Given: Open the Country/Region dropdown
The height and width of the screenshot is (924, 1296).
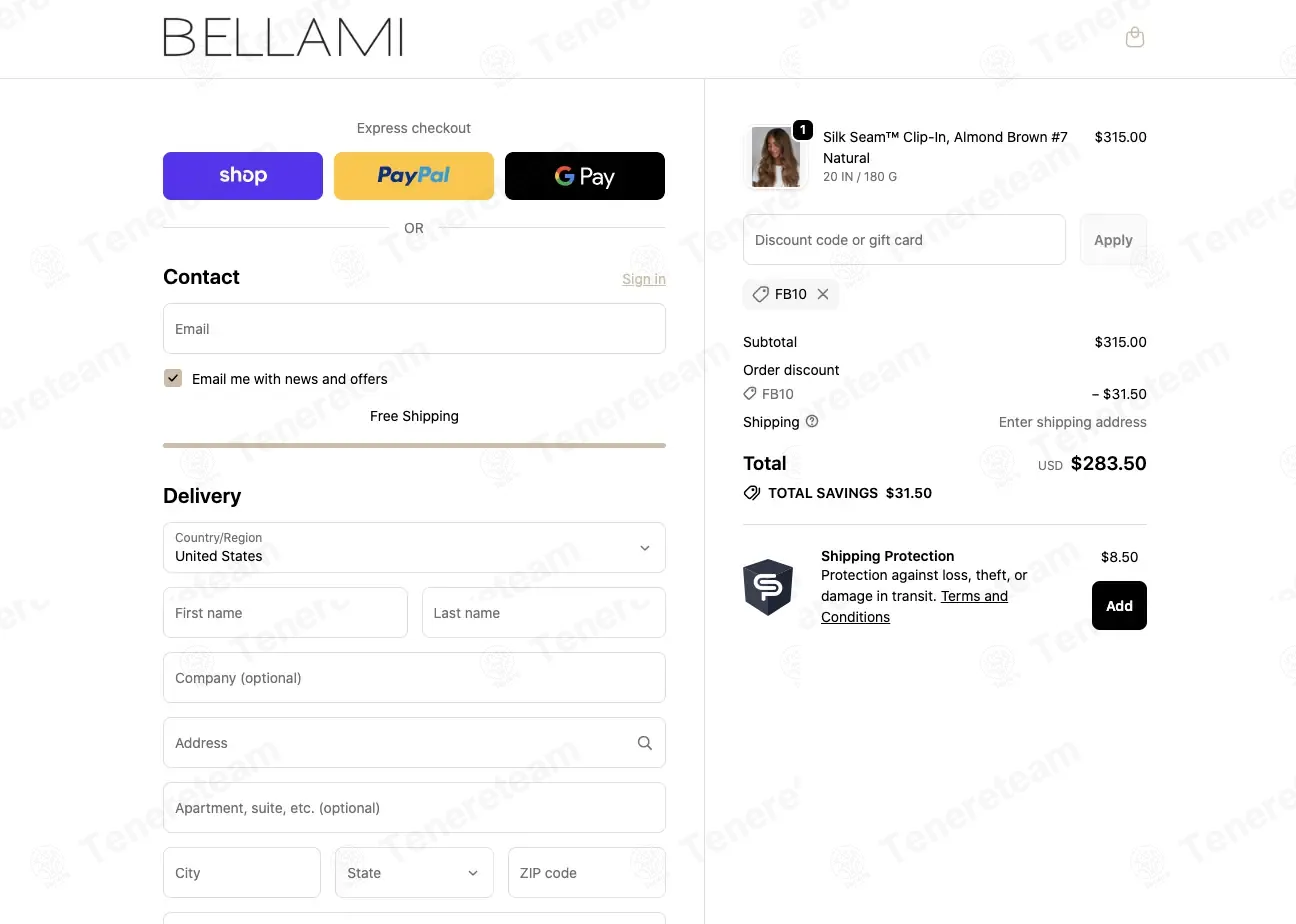Looking at the screenshot, I should pyautogui.click(x=414, y=547).
